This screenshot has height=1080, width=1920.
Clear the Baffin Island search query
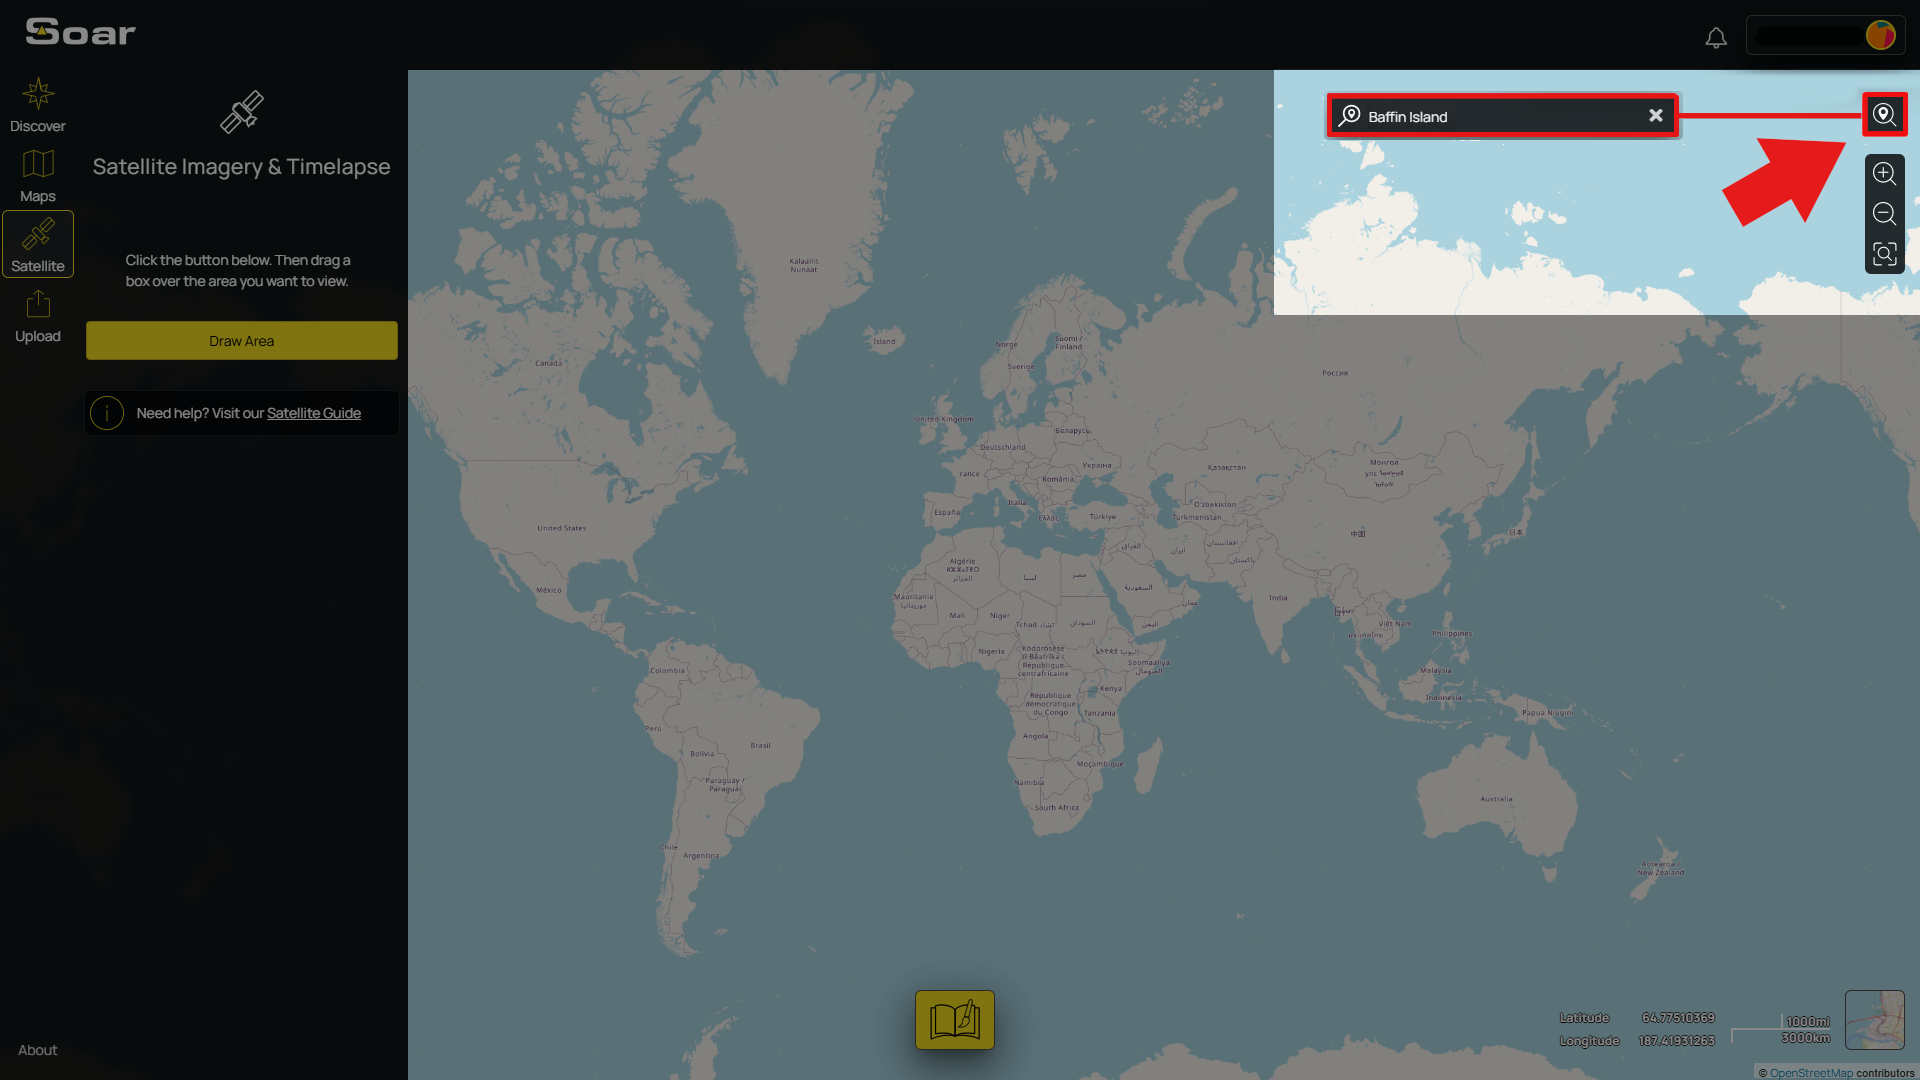click(1656, 115)
